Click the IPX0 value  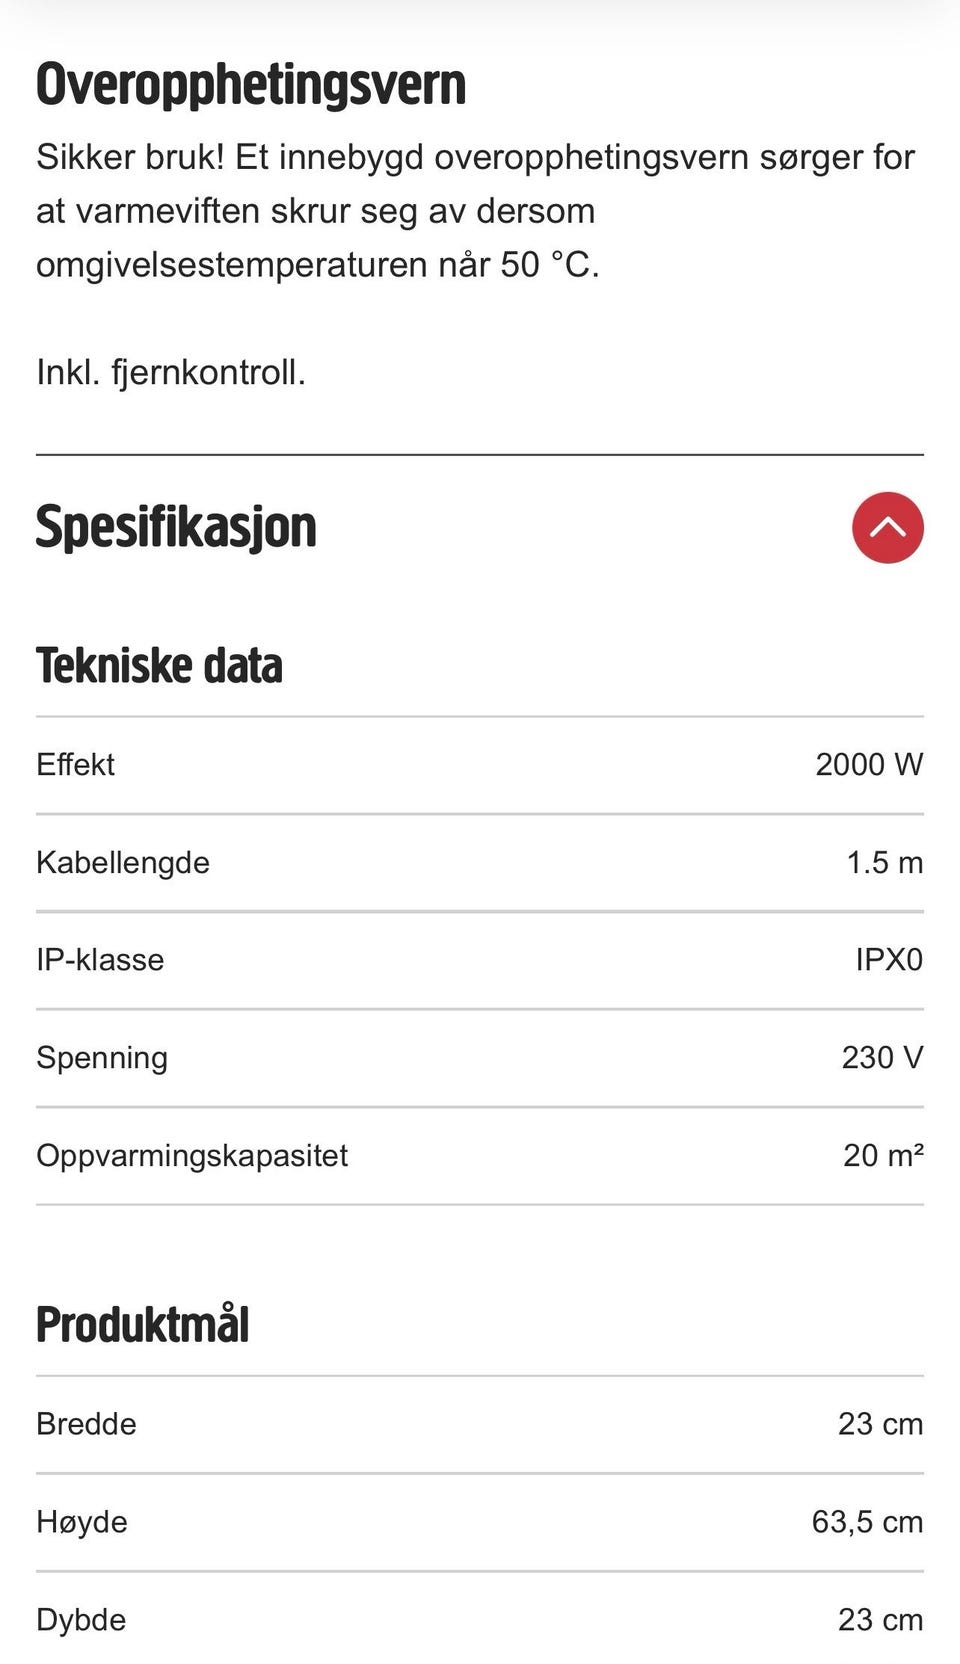coord(889,959)
